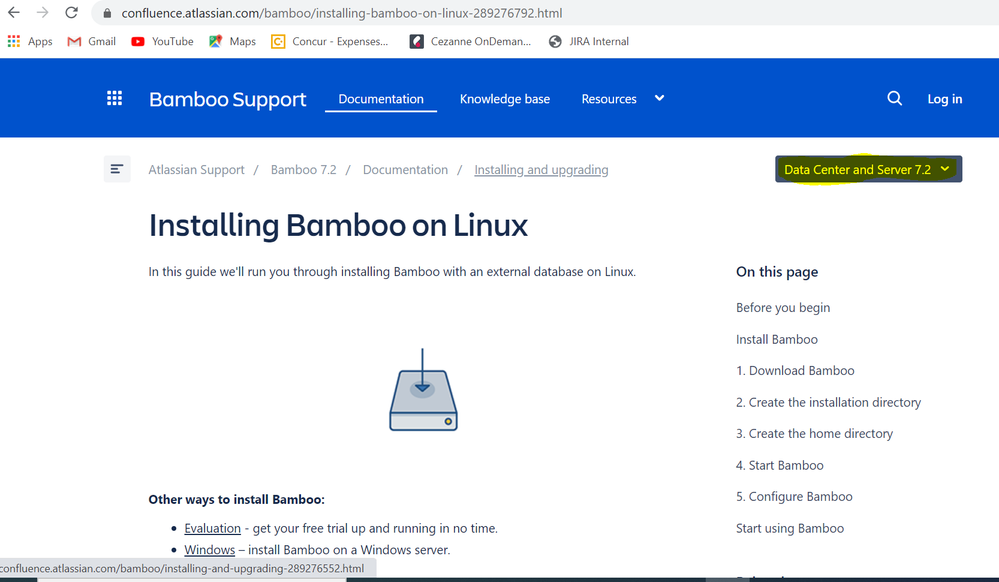Viewport: 999px width, 582px height.
Task: Open the Evaluation link
Action: click(x=212, y=528)
